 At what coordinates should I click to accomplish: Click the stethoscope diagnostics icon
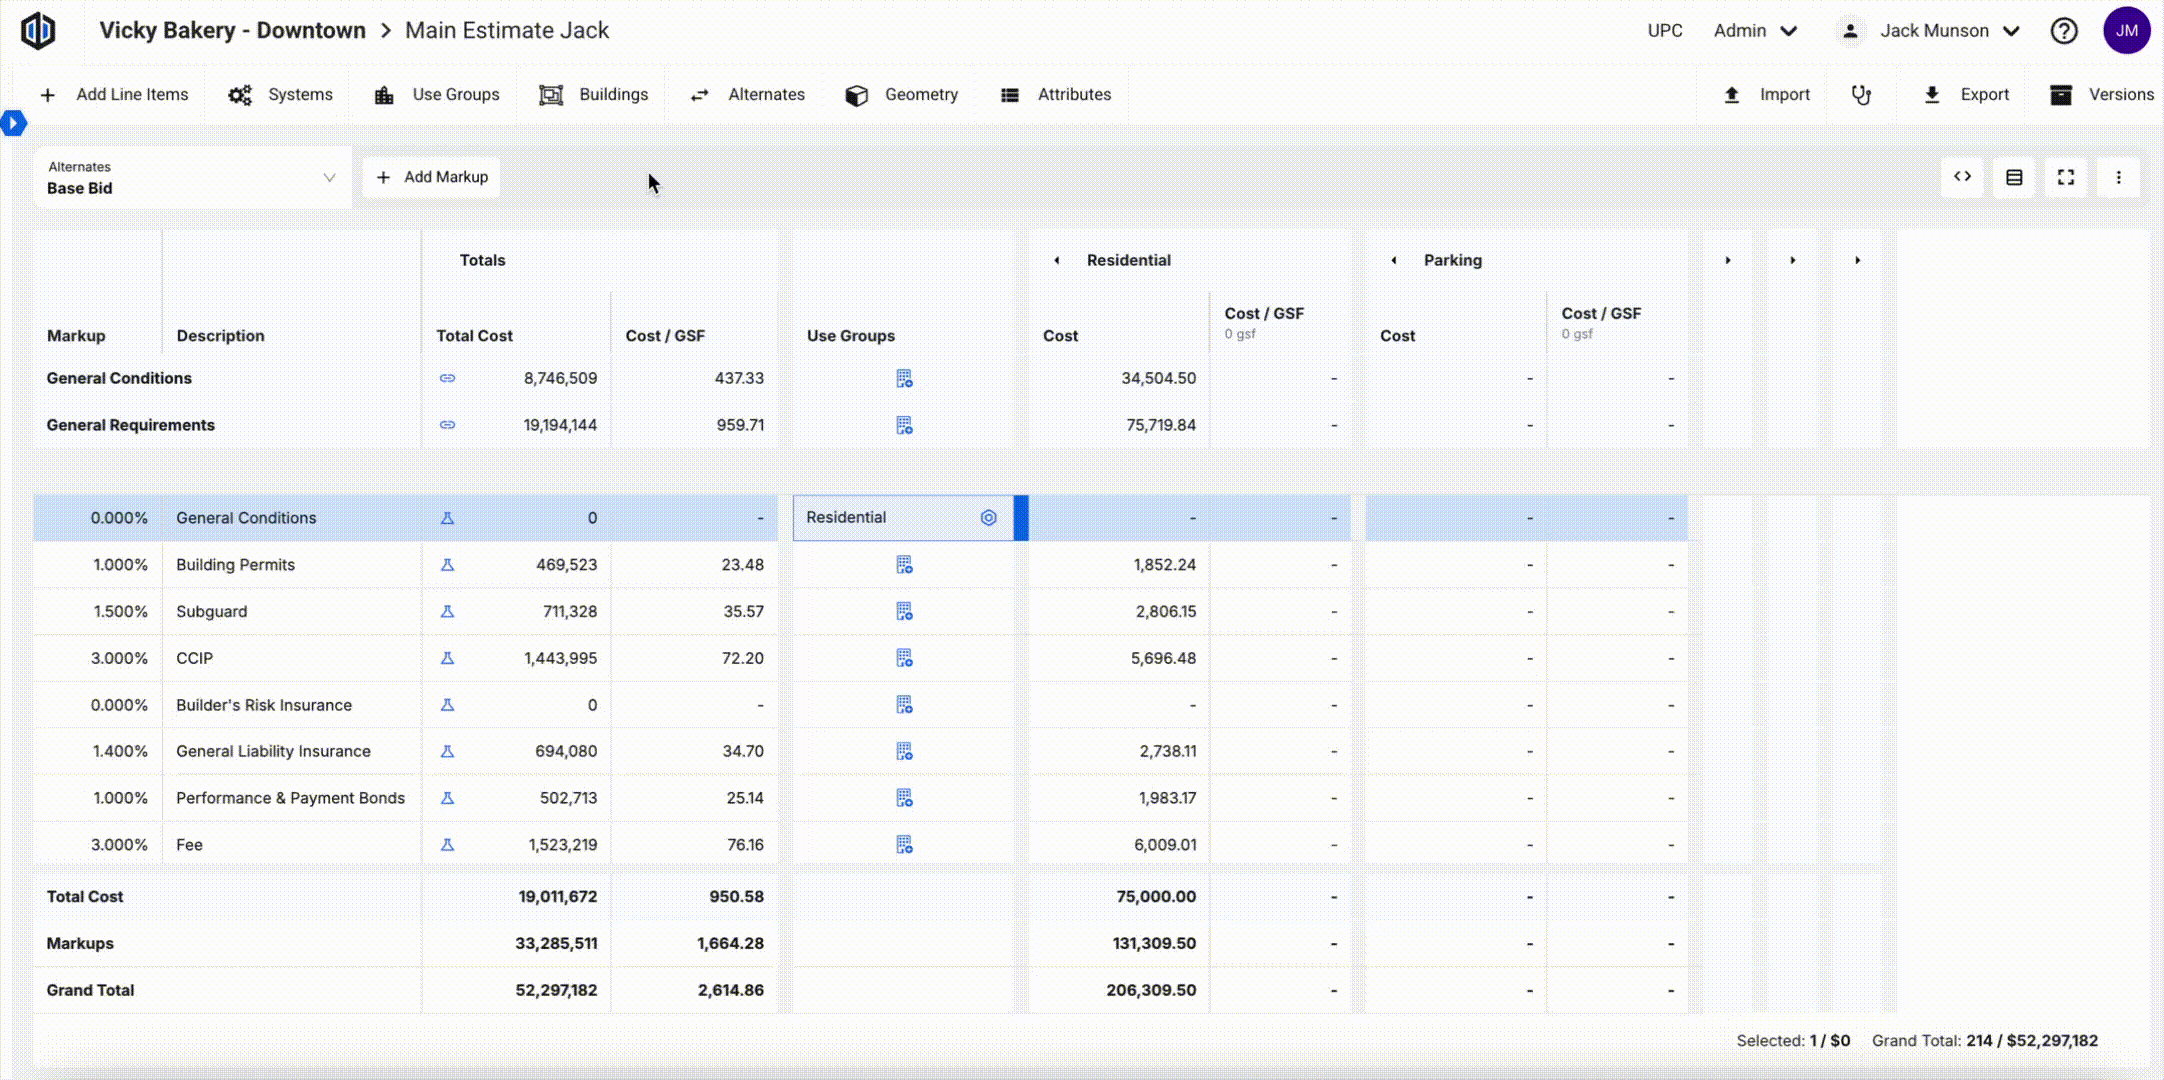[1860, 95]
